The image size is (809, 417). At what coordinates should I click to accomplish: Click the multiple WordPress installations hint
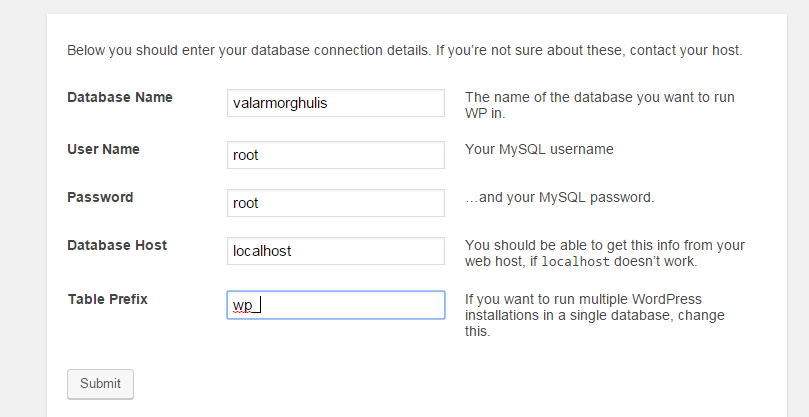tap(598, 315)
